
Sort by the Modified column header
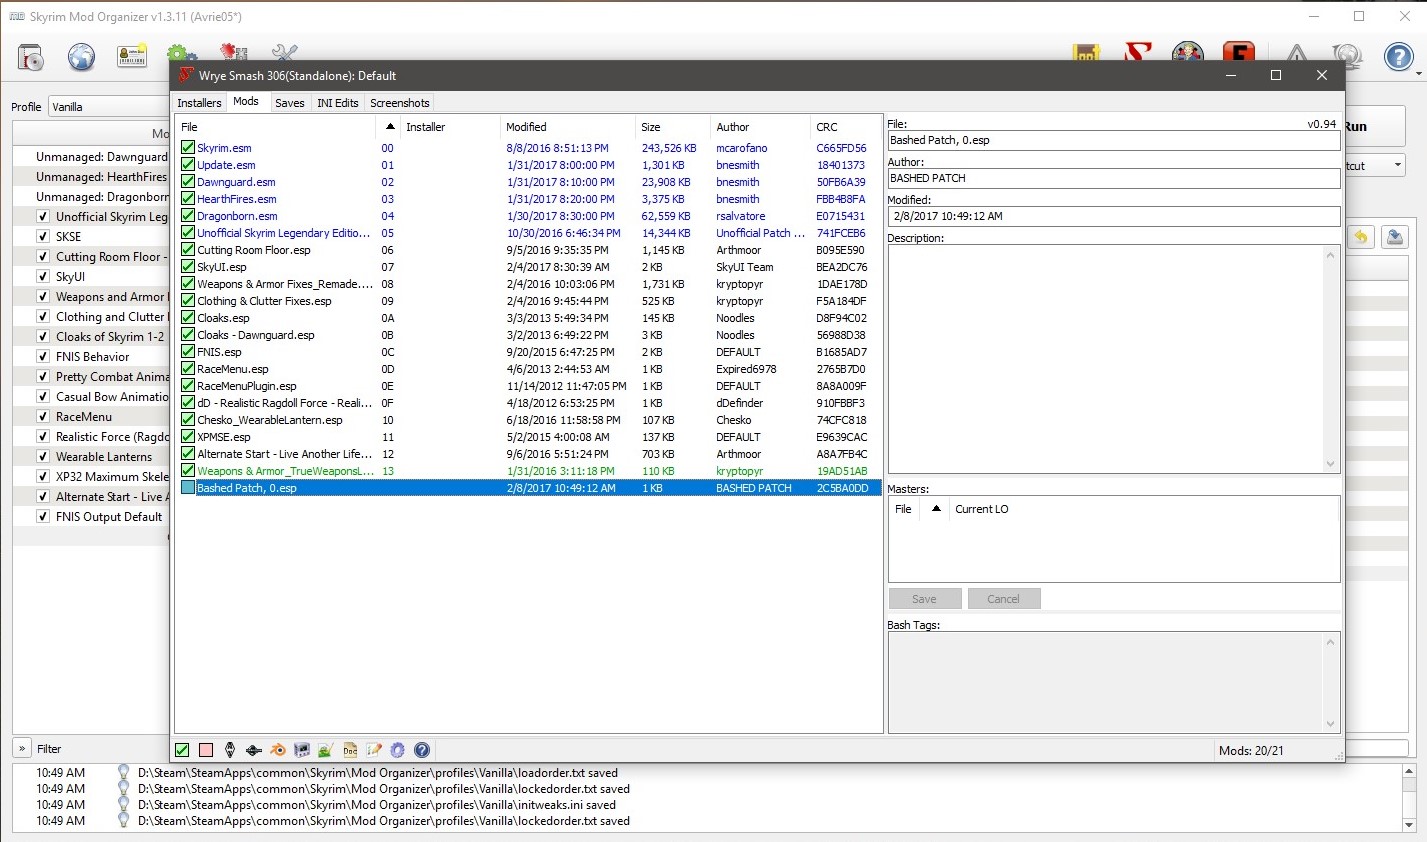tap(567, 127)
